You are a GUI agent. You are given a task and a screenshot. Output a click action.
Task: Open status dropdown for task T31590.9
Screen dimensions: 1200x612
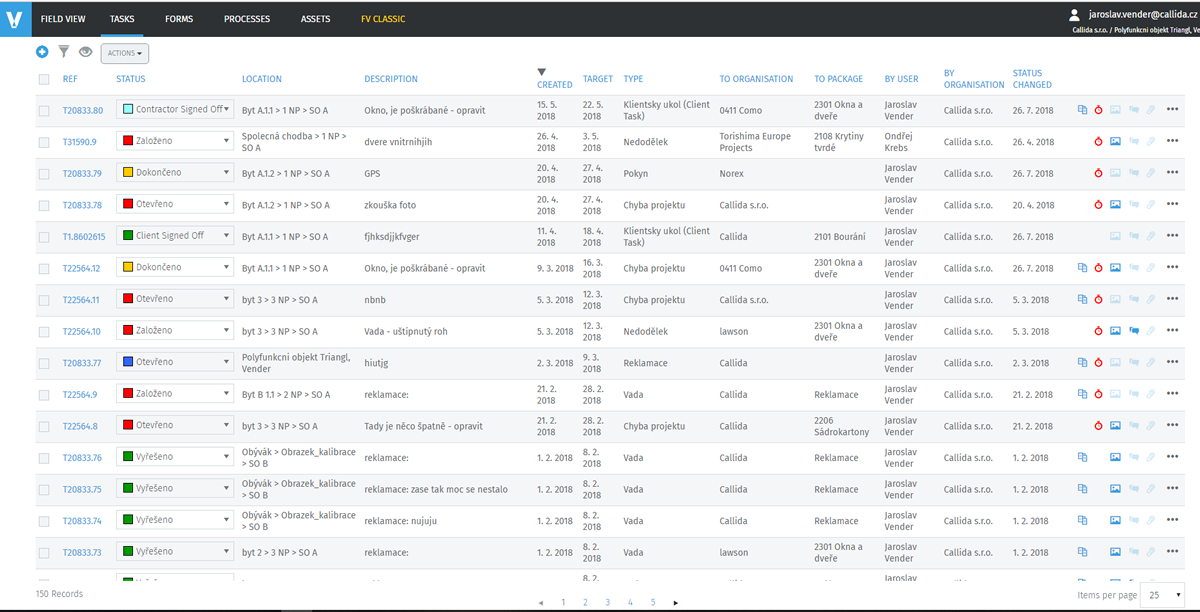tap(175, 141)
